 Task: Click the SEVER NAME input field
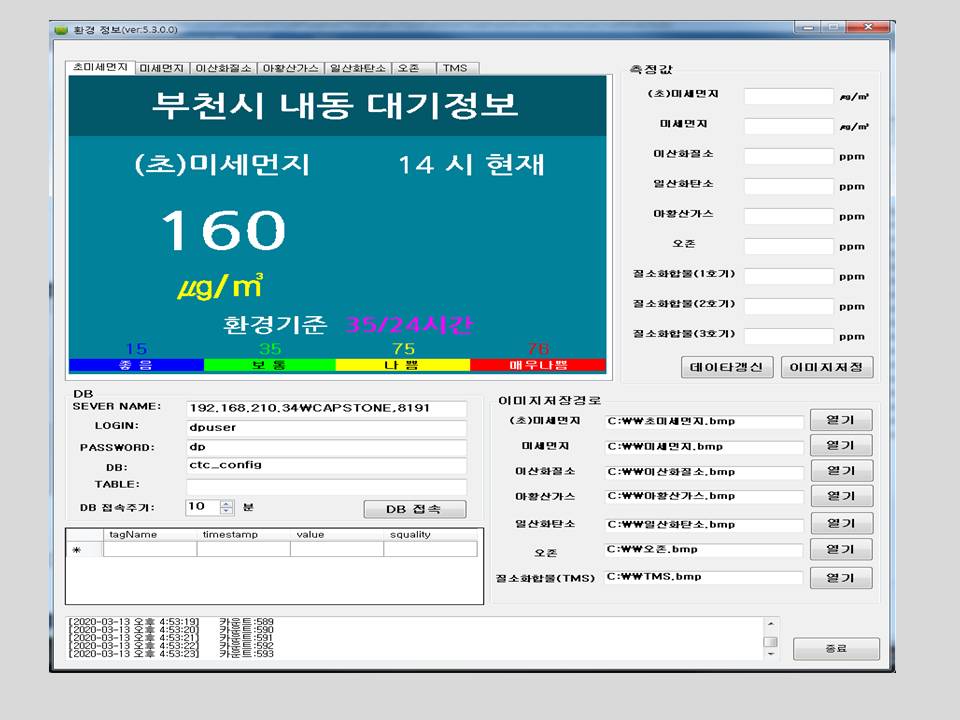click(x=326, y=408)
